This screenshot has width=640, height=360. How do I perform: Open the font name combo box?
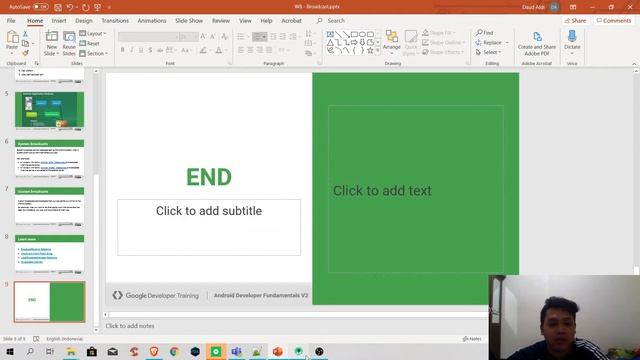click(x=149, y=37)
